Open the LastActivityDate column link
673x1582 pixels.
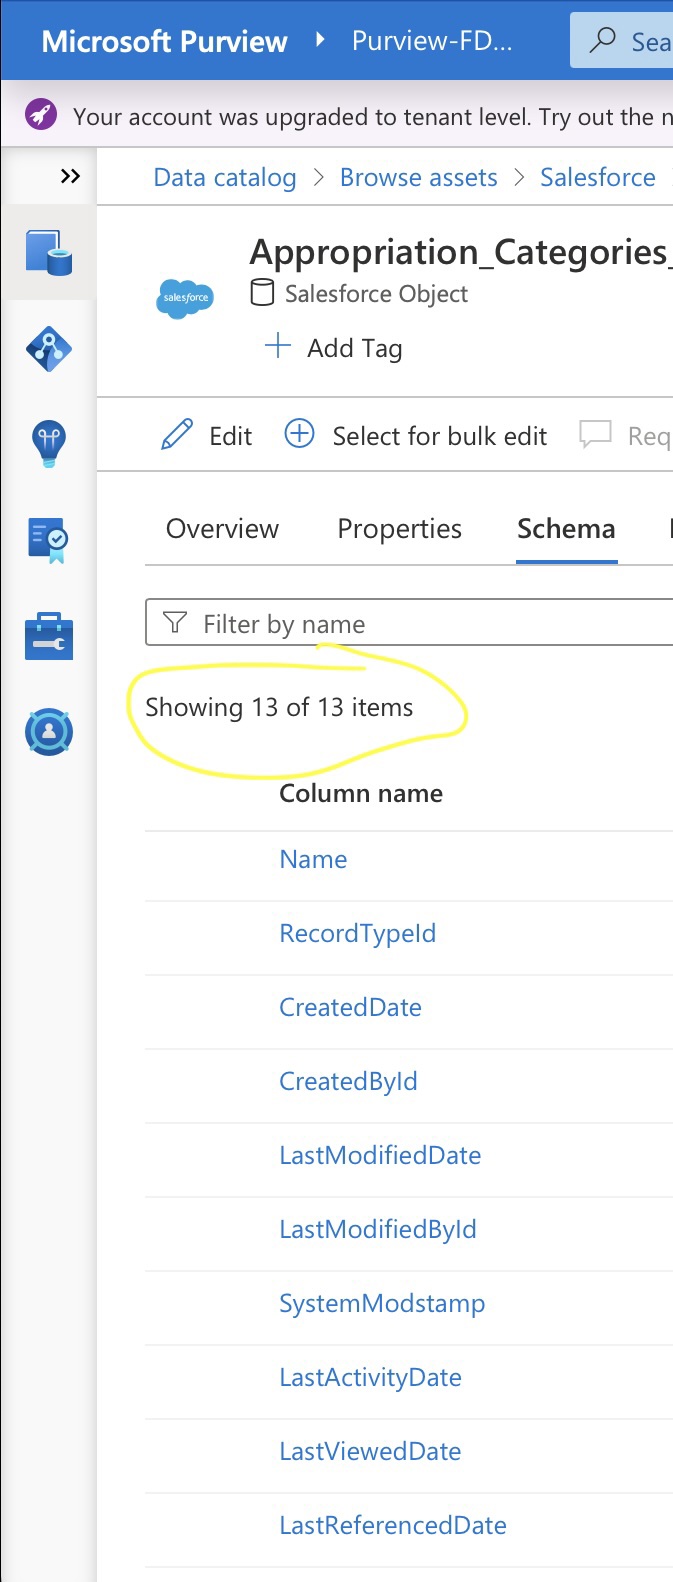pyautogui.click(x=370, y=1377)
